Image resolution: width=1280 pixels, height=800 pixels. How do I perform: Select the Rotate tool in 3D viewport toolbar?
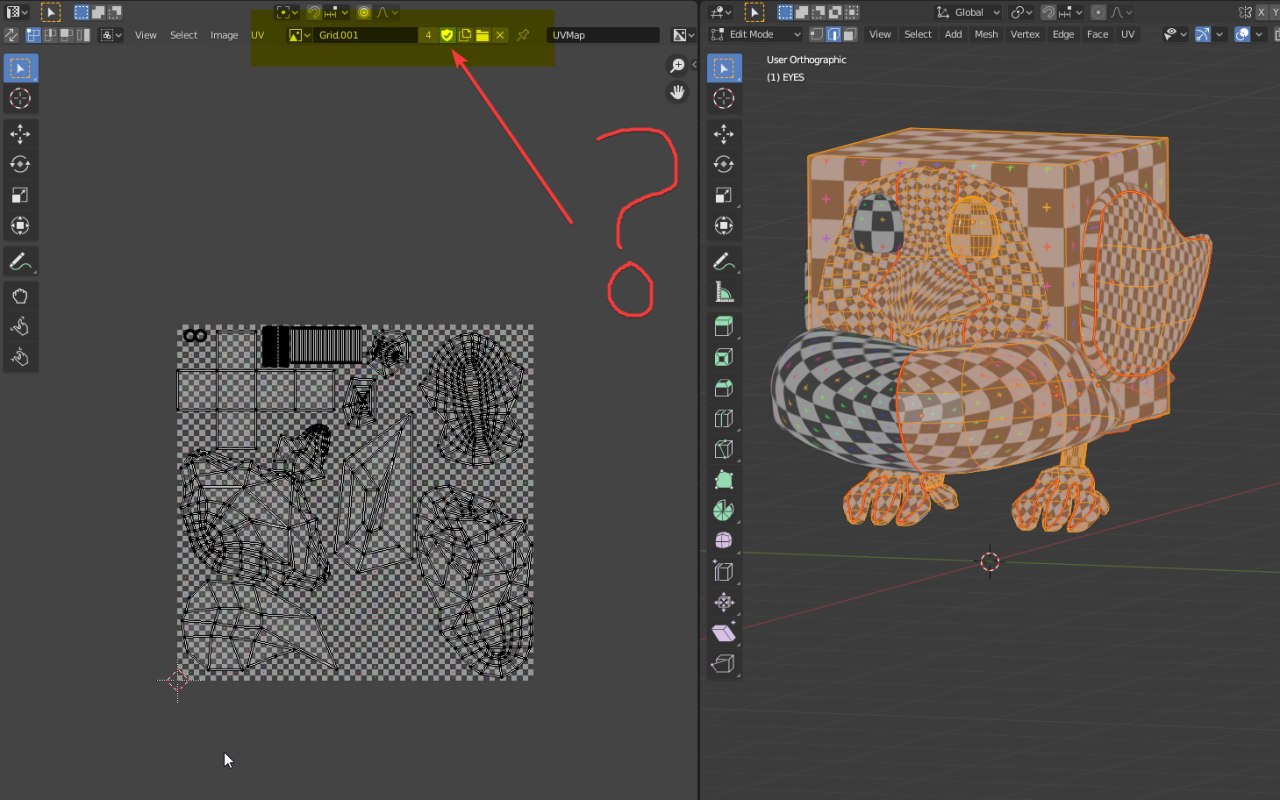(x=724, y=165)
